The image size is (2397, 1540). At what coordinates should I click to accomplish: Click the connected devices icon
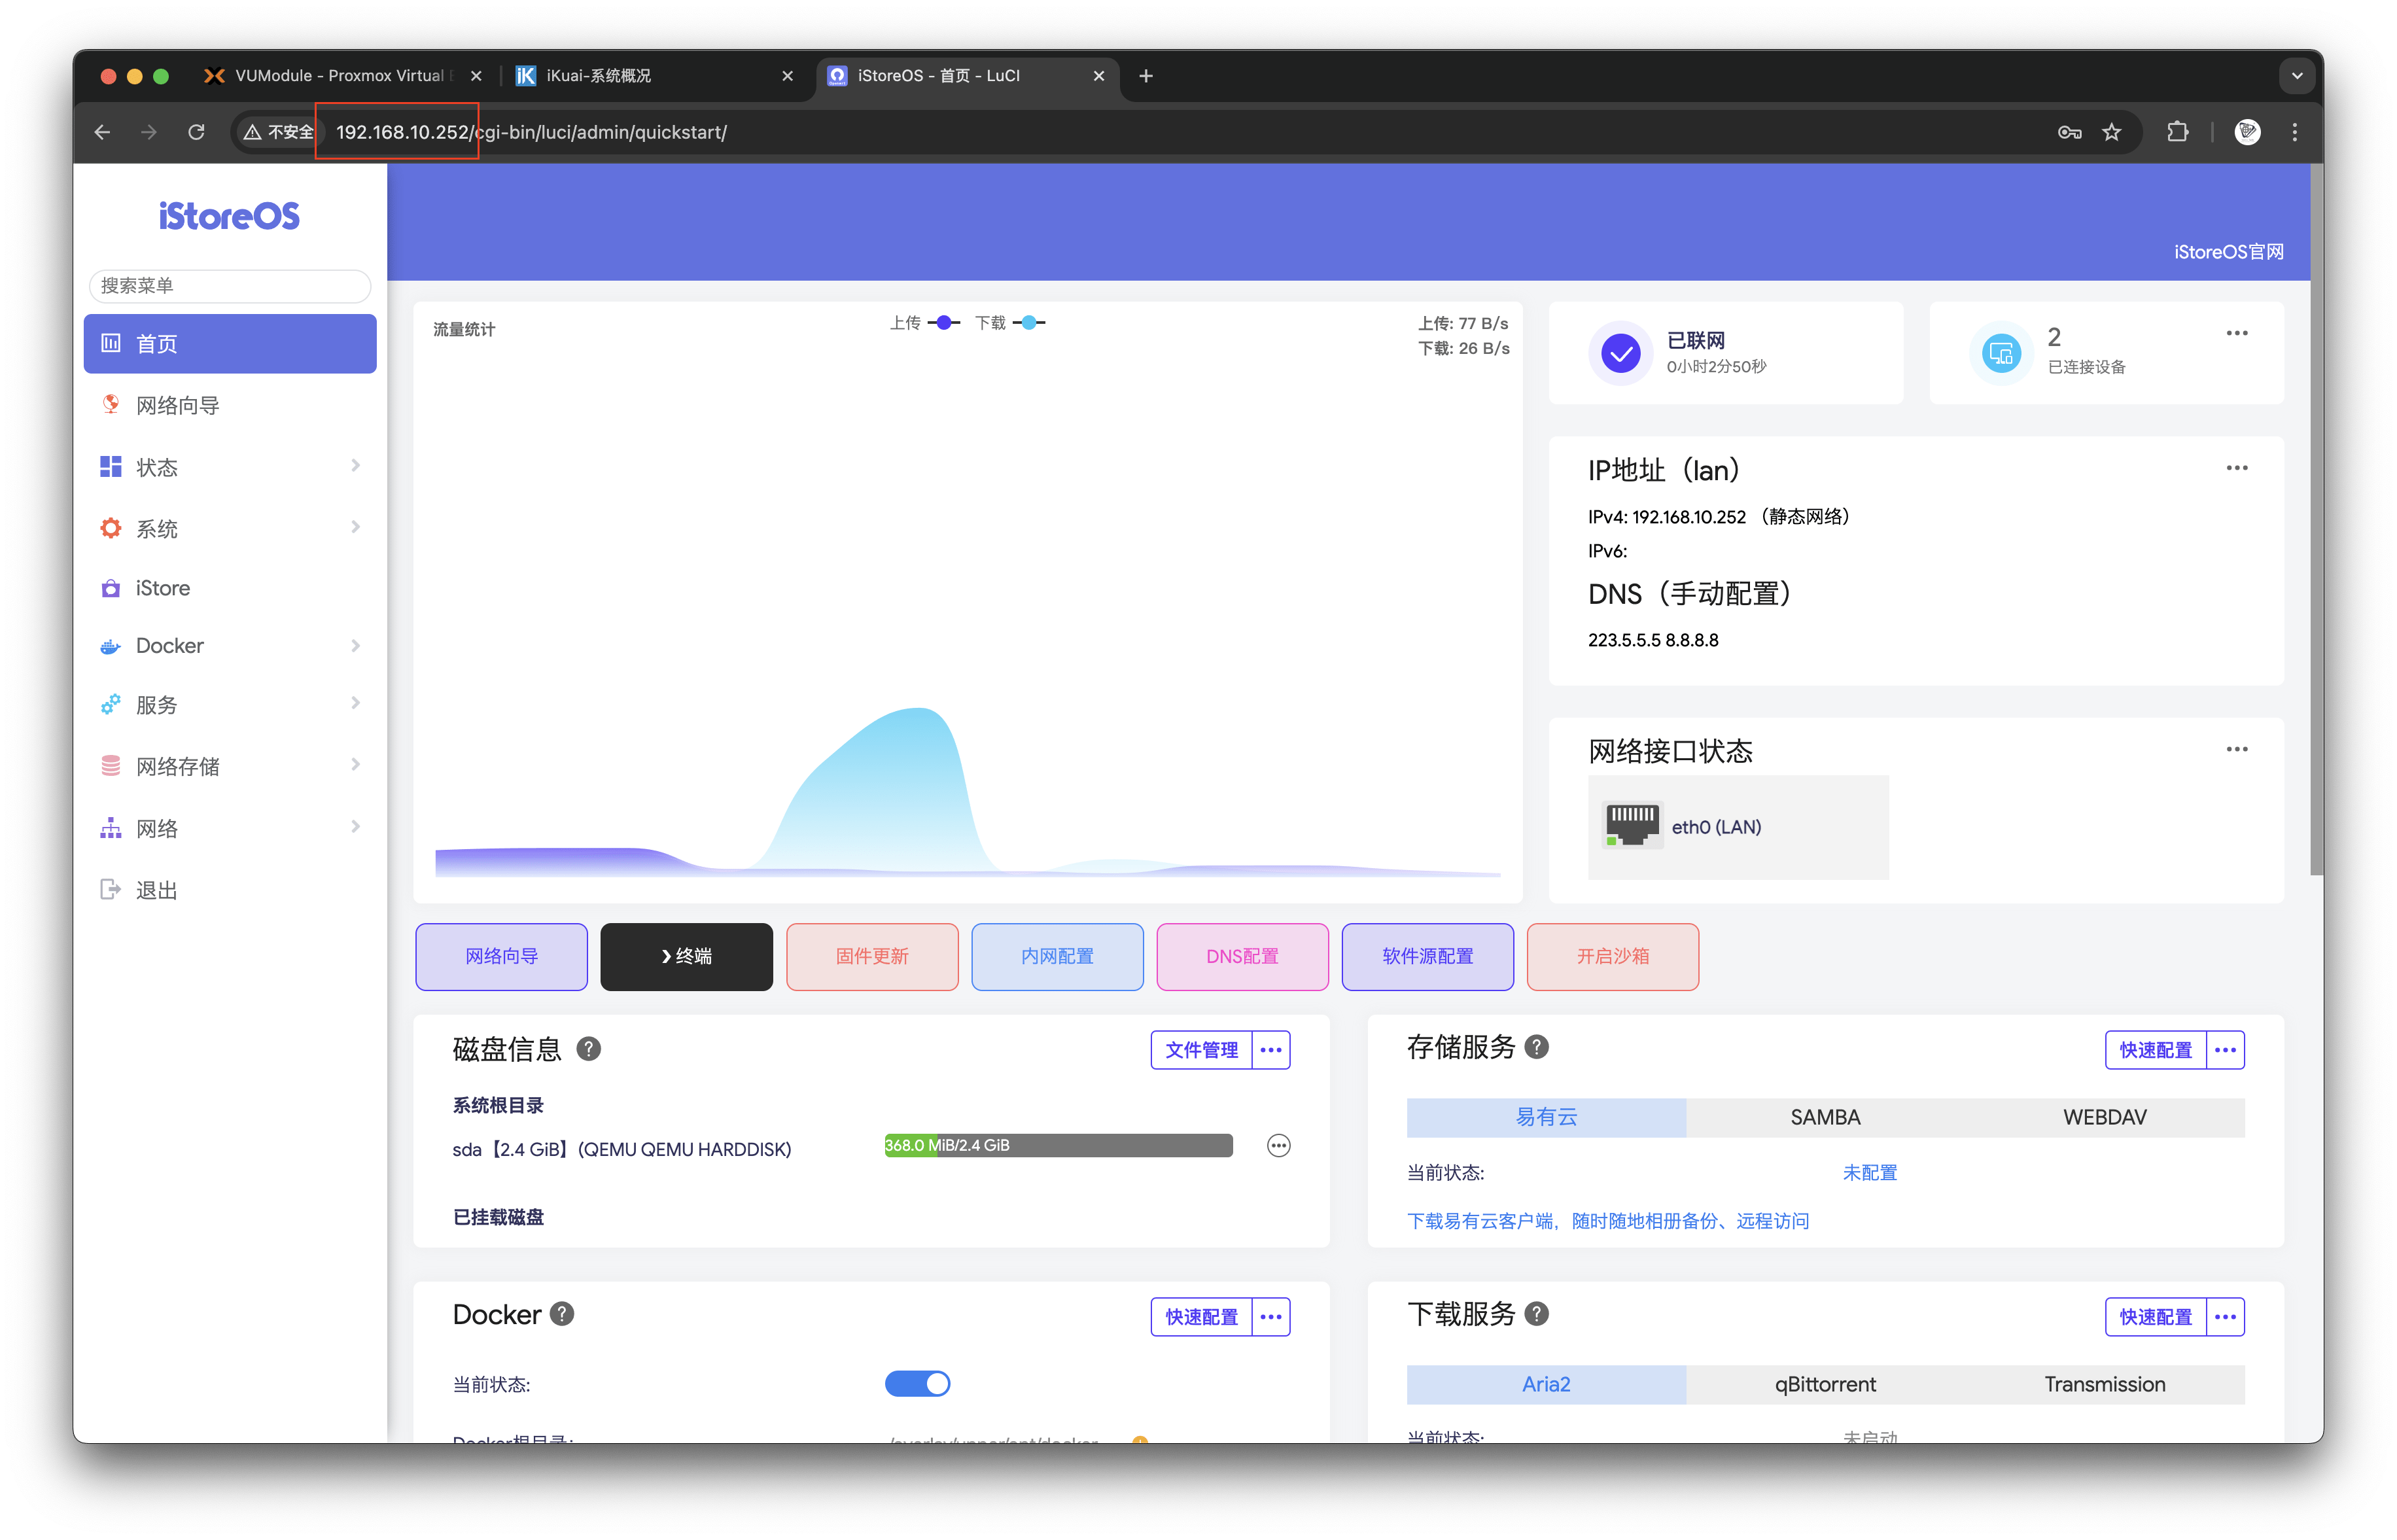click(x=2001, y=353)
